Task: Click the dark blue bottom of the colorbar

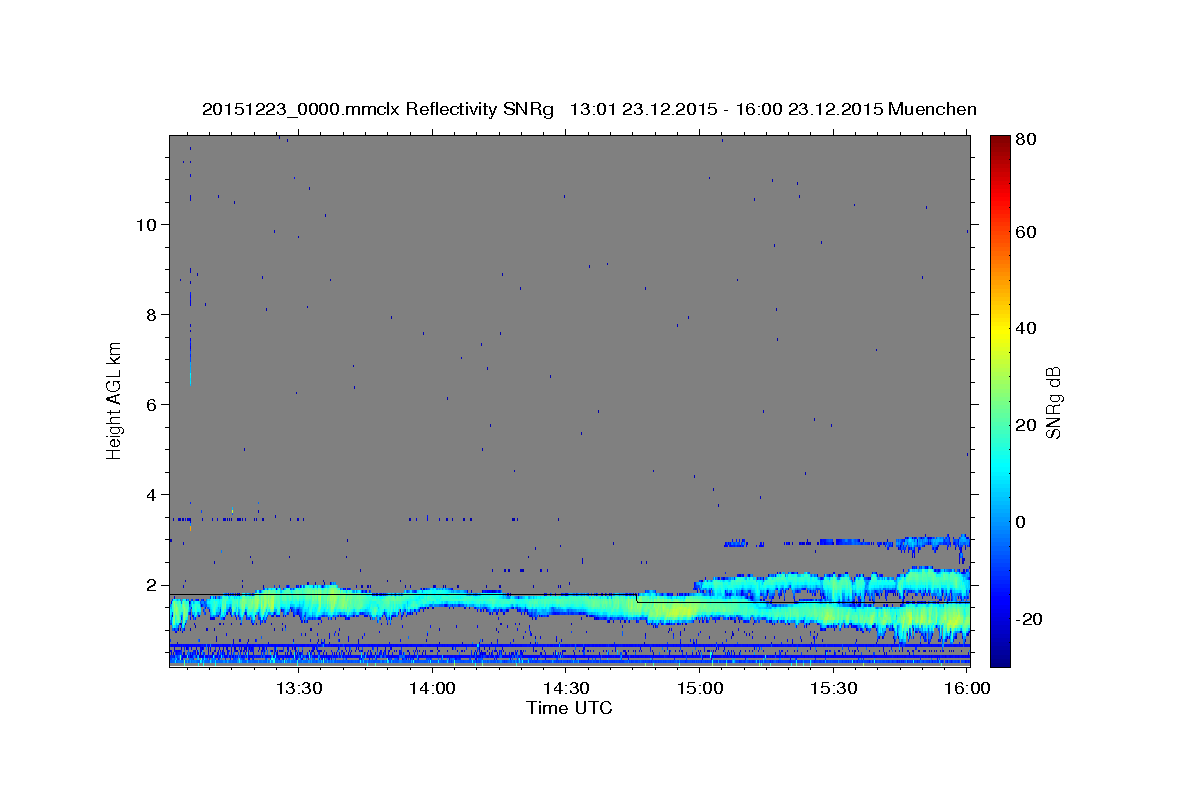Action: point(1000,655)
